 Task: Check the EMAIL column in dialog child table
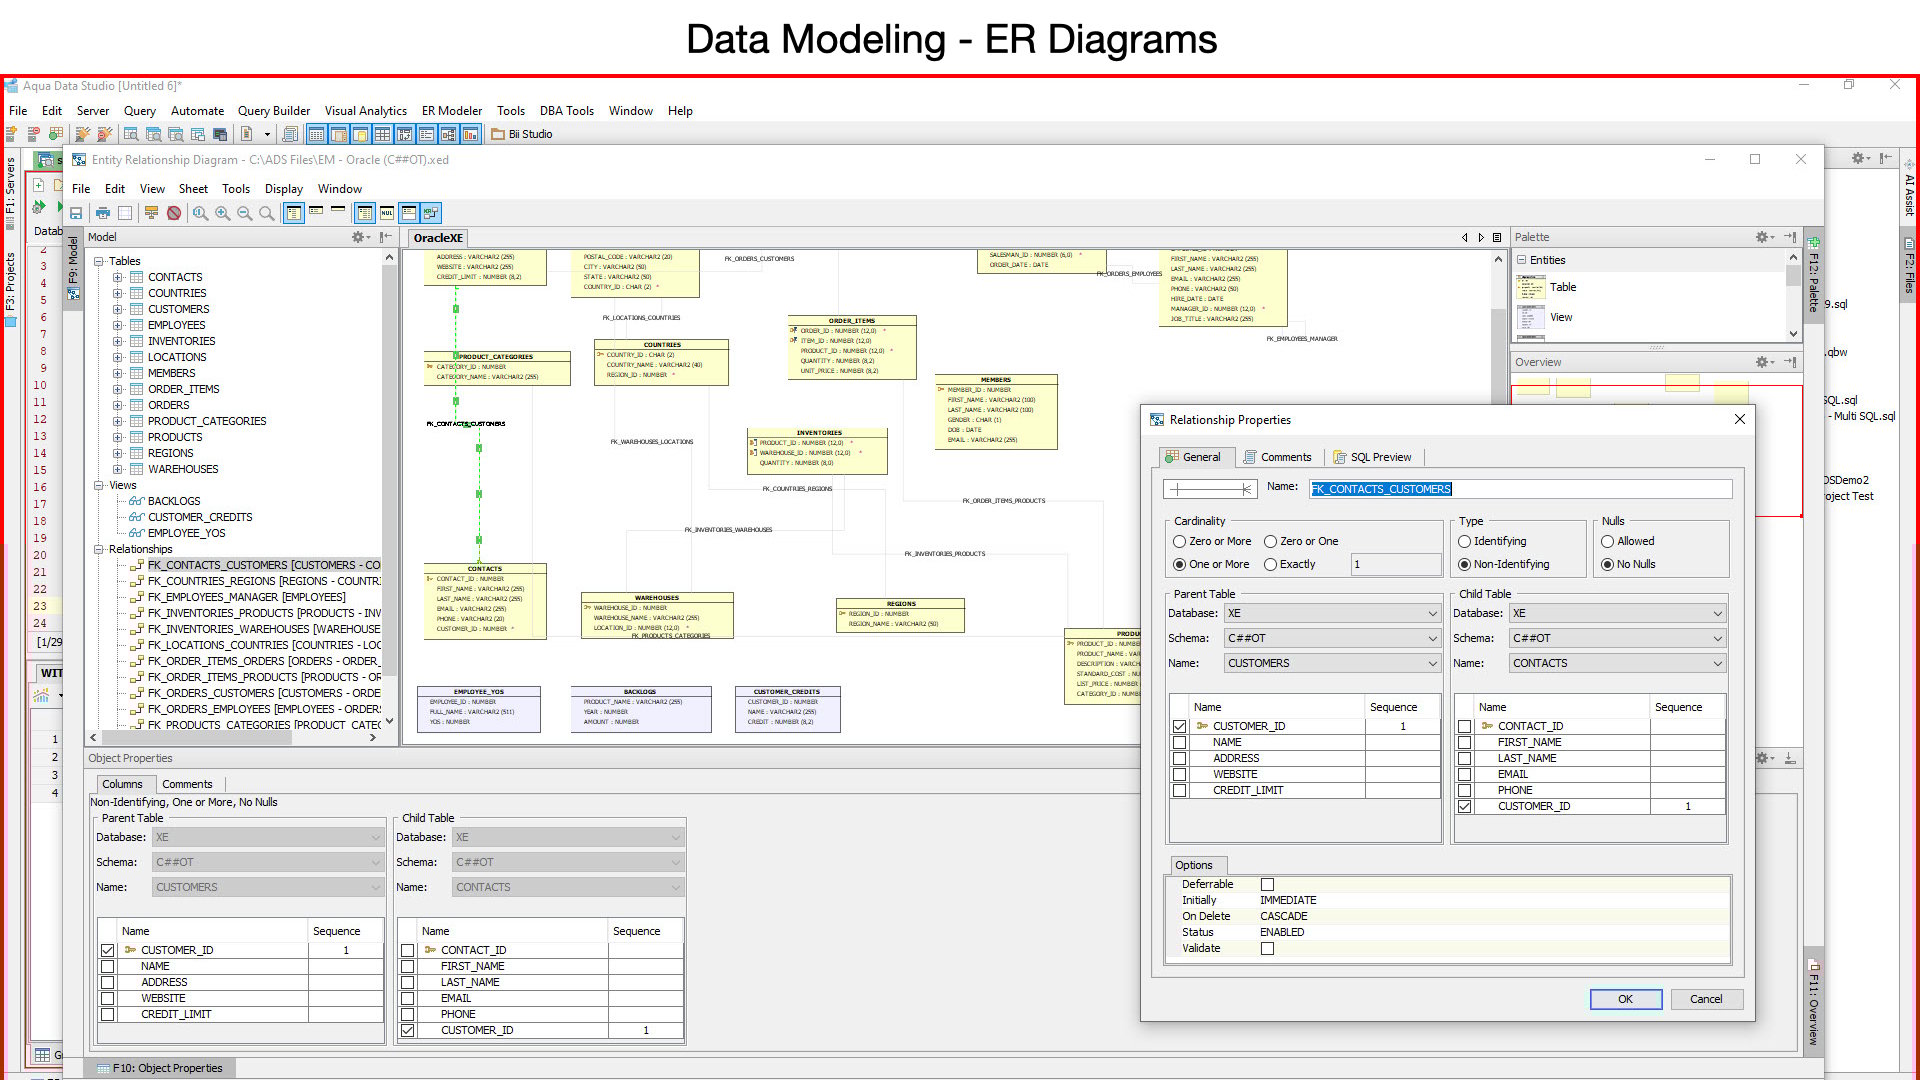(x=1464, y=774)
